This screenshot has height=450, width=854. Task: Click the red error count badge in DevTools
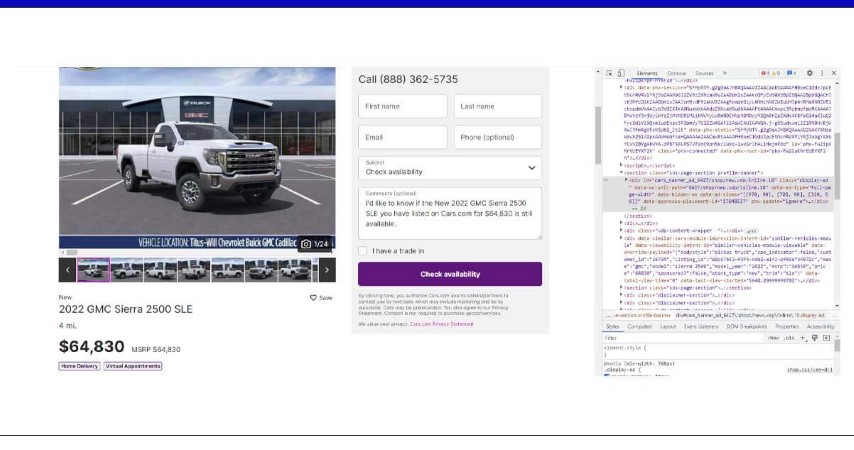[x=765, y=73]
